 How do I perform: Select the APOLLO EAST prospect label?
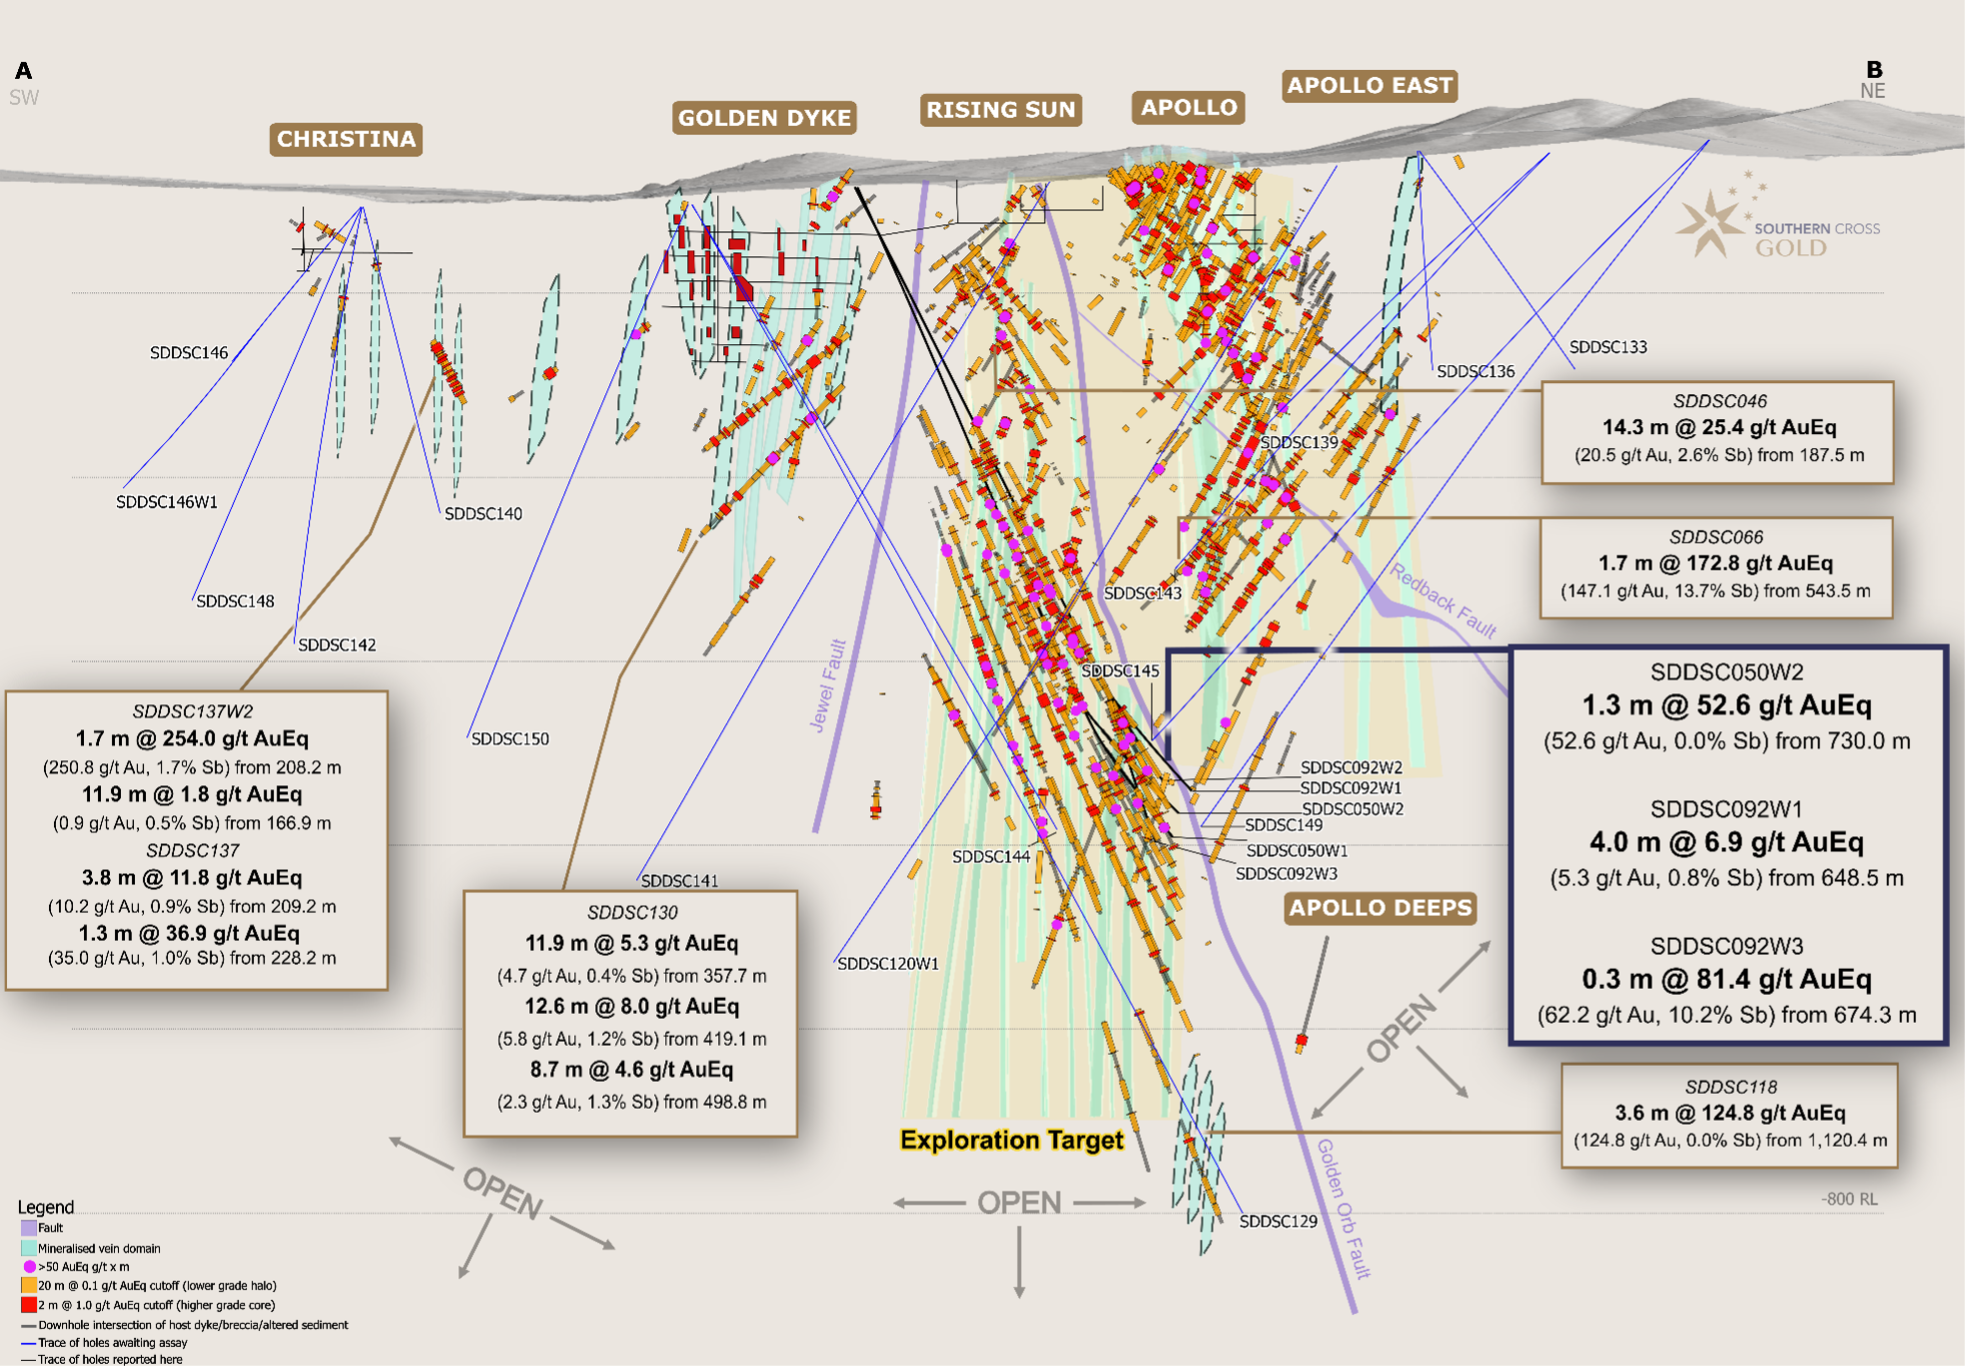1369,86
